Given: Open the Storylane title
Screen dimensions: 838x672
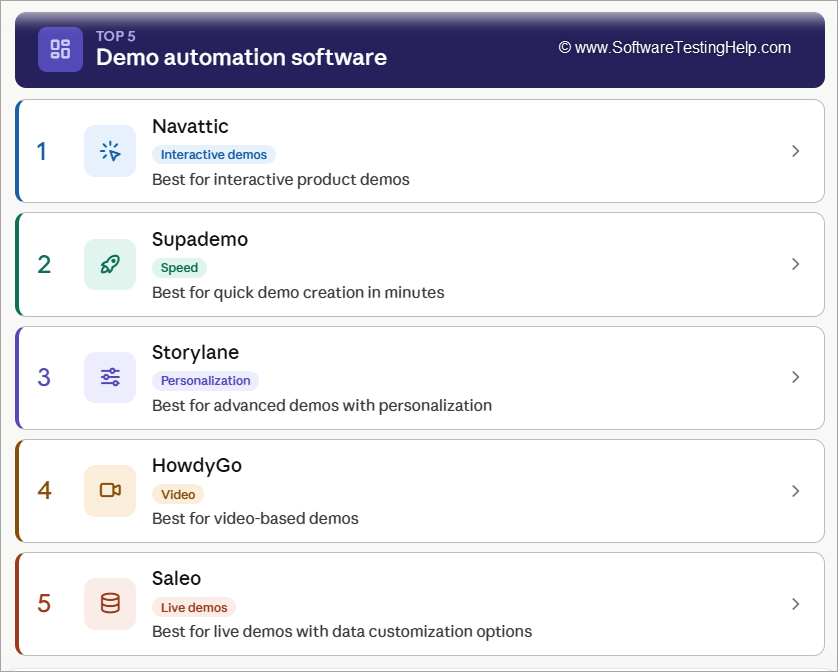Looking at the screenshot, I should (x=196, y=352).
